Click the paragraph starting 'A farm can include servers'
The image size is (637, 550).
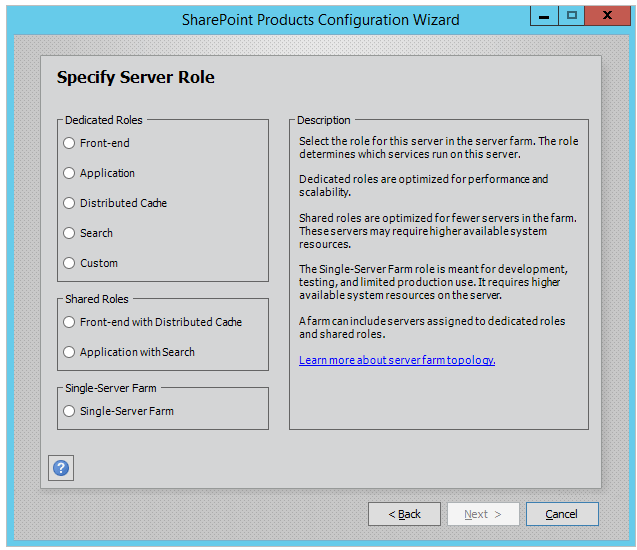(432, 328)
